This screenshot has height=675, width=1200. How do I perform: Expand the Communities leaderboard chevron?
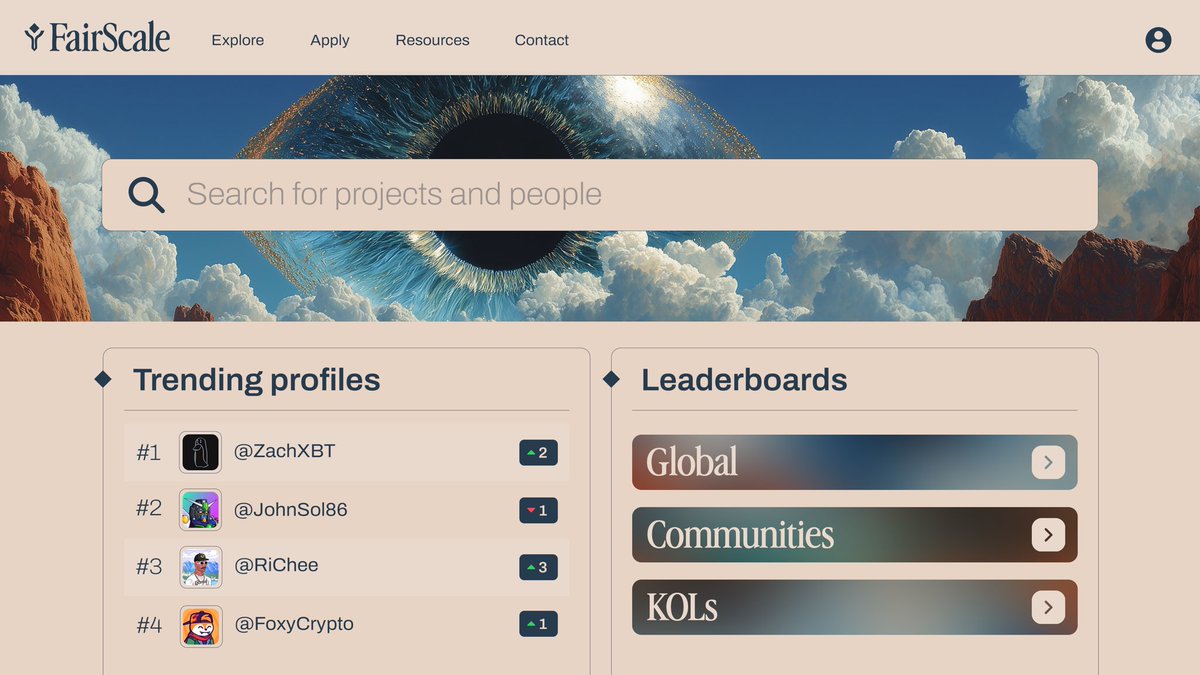[x=1048, y=535]
